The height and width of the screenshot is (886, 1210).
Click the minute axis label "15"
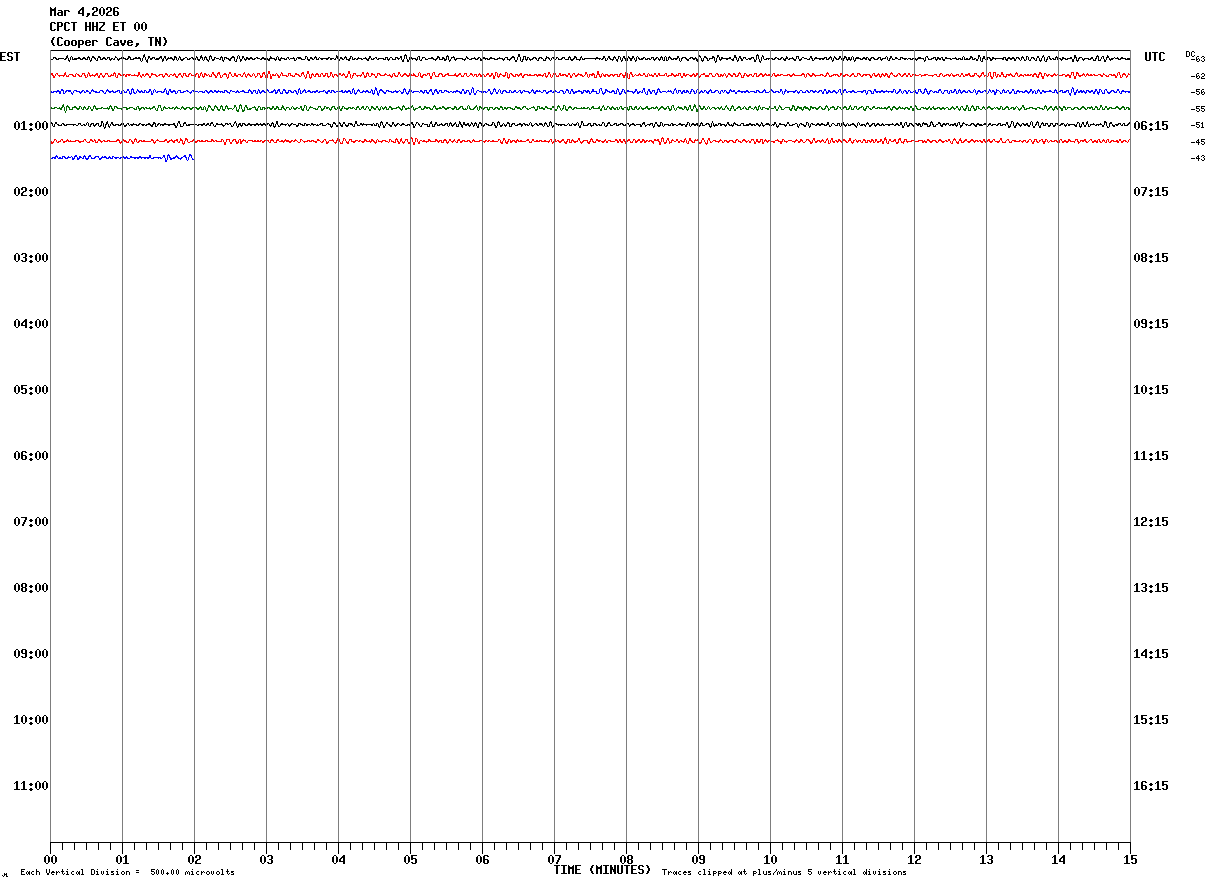click(1130, 860)
